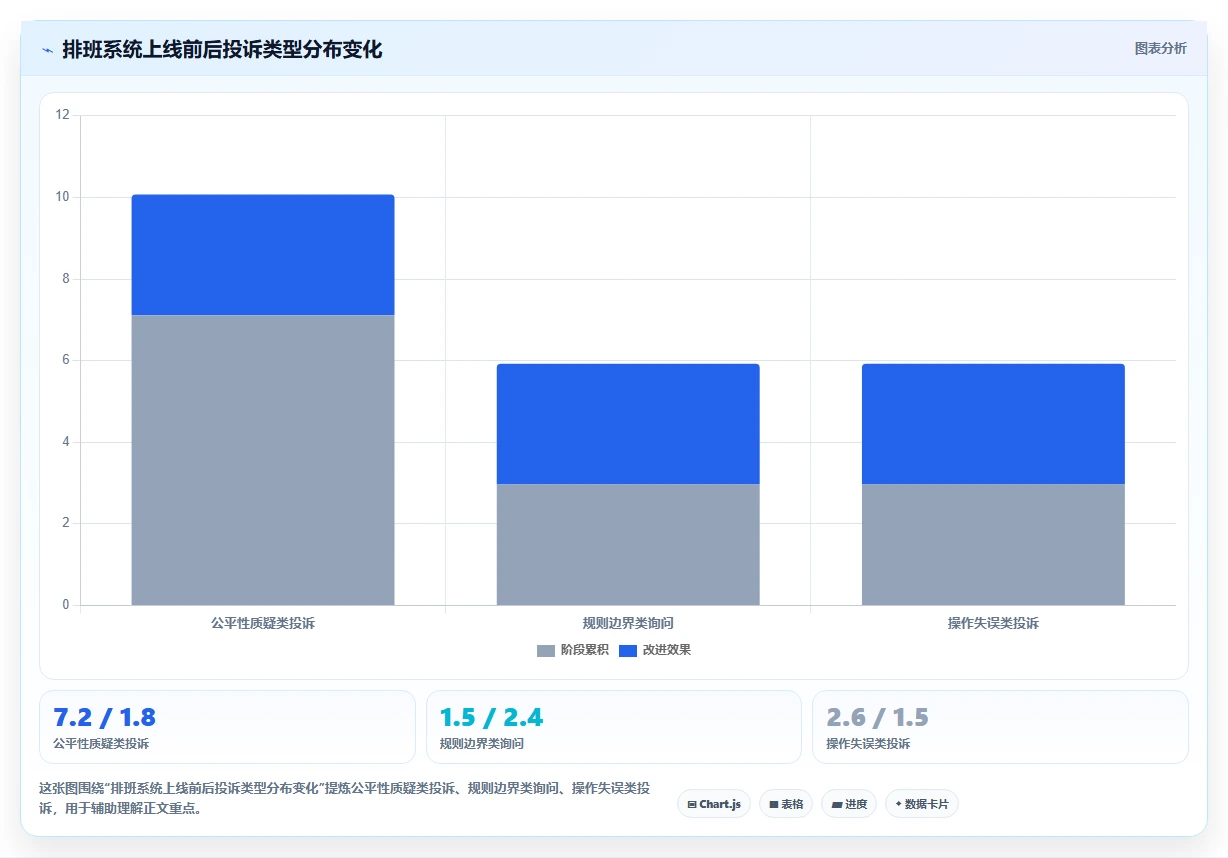Screen dimensions: 1228x858
Task: Select the blue segment of 公平性质疑类投诉 bar
Action: point(263,255)
